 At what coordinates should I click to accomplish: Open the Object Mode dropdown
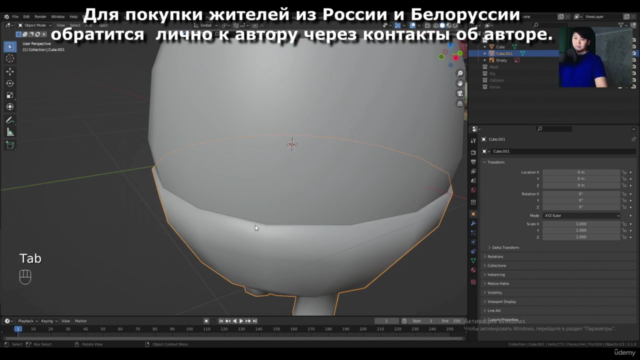click(x=35, y=25)
